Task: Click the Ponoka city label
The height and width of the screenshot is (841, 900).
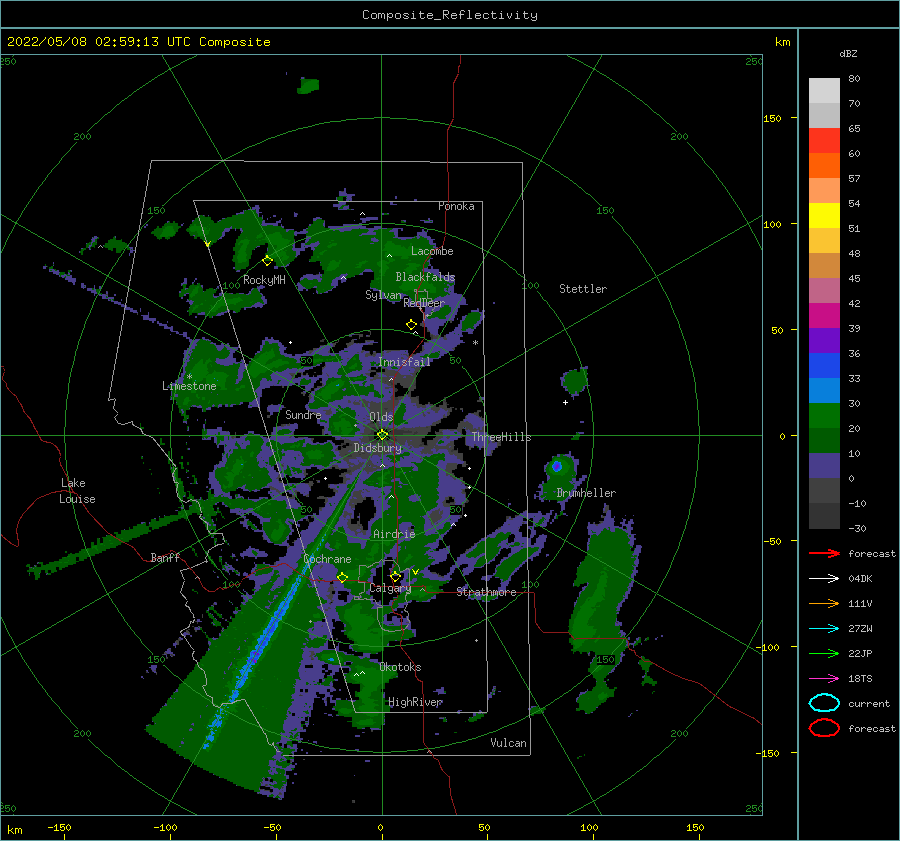Action: click(456, 206)
